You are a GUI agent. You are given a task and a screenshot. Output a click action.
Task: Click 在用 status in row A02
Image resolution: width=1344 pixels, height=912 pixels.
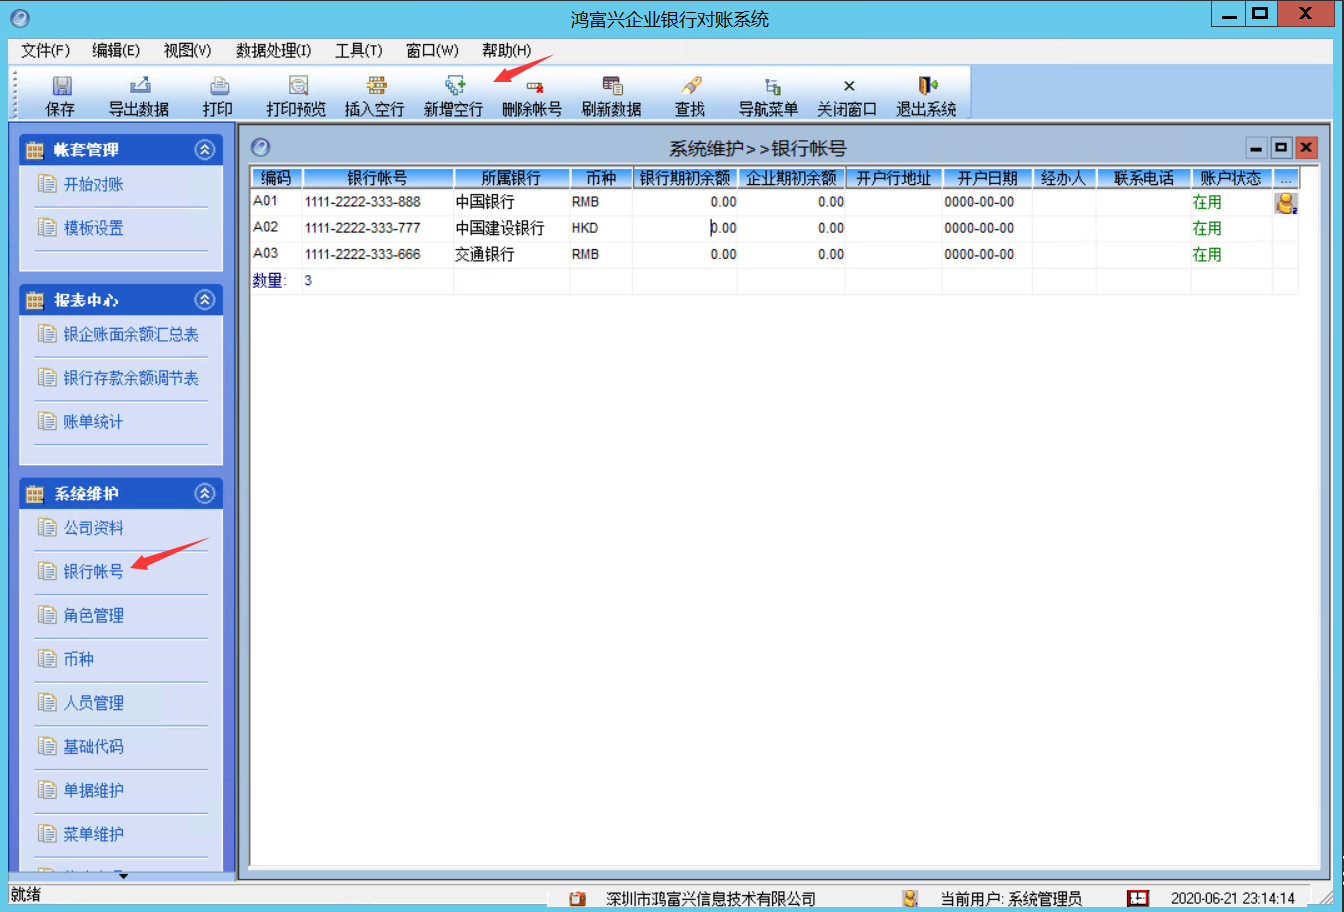click(x=1231, y=228)
